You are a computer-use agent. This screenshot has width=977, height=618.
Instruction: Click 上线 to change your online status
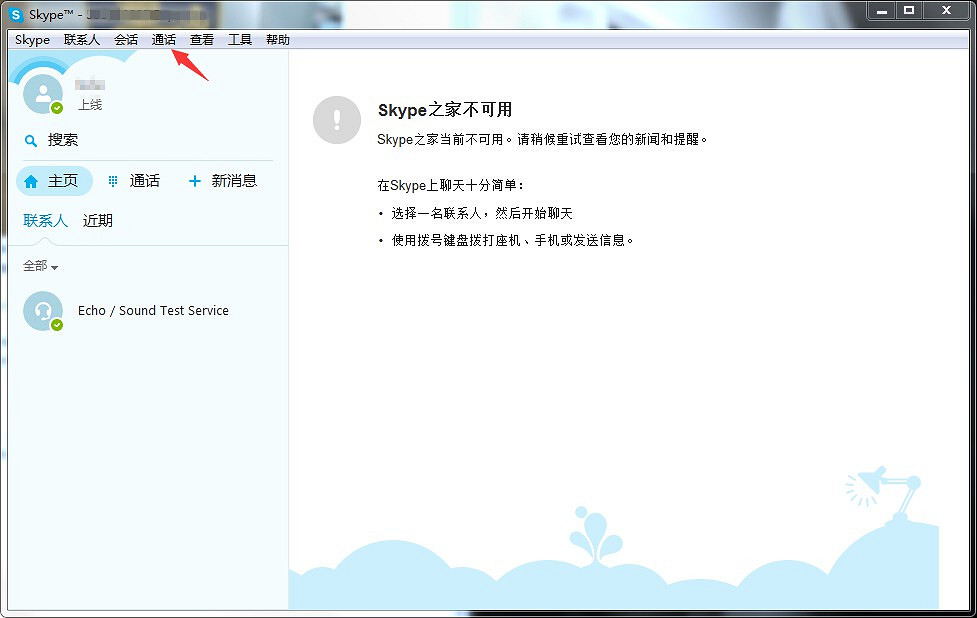89,104
